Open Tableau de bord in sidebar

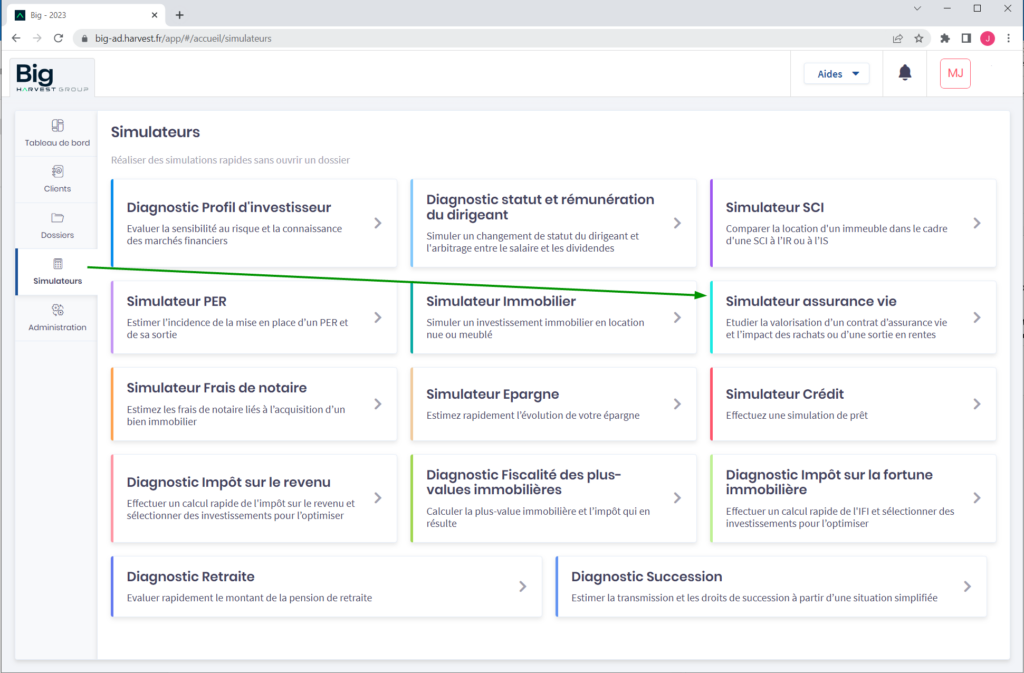pos(57,133)
